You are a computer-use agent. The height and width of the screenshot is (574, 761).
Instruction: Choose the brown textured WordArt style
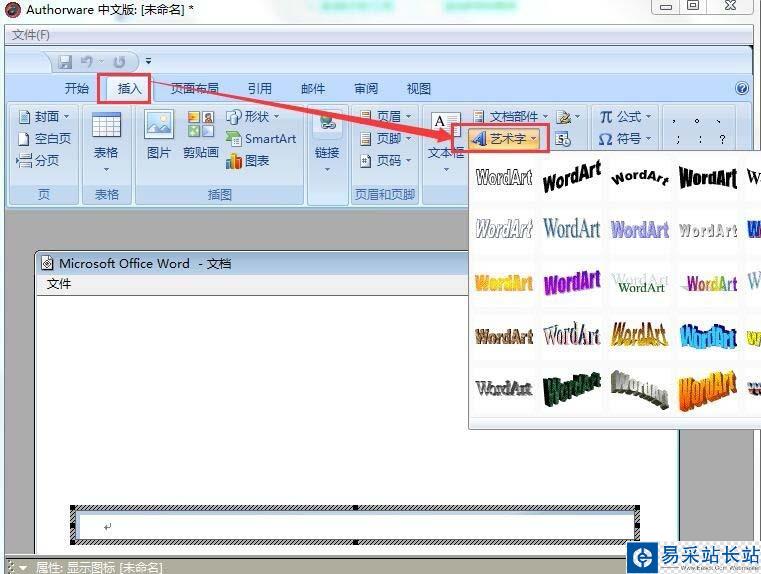point(504,336)
